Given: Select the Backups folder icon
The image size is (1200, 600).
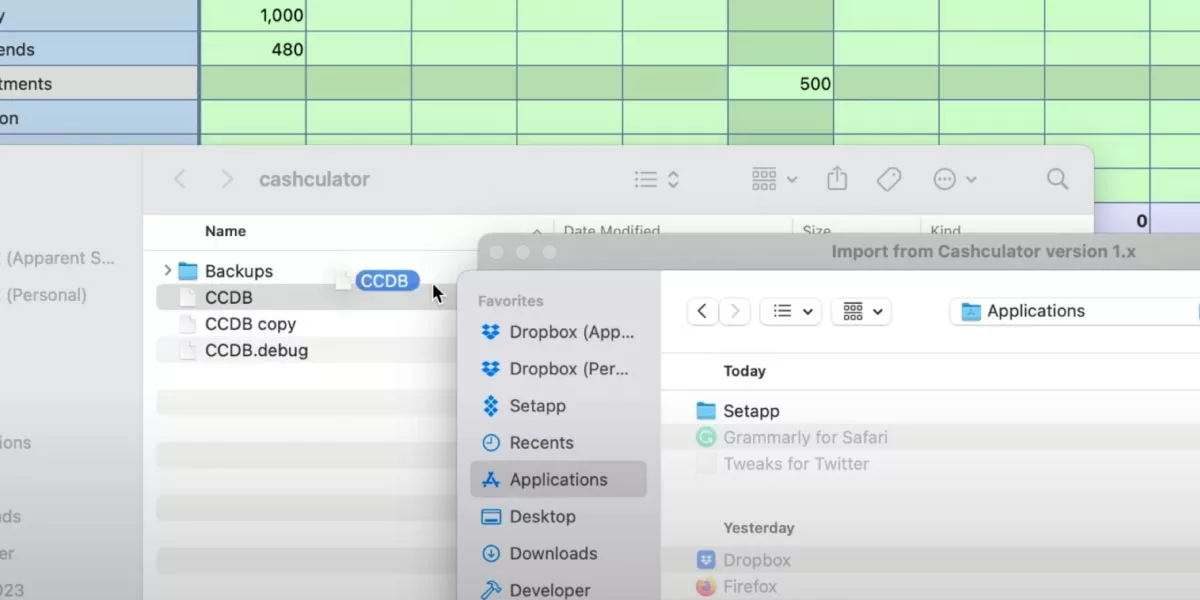Looking at the screenshot, I should point(188,271).
